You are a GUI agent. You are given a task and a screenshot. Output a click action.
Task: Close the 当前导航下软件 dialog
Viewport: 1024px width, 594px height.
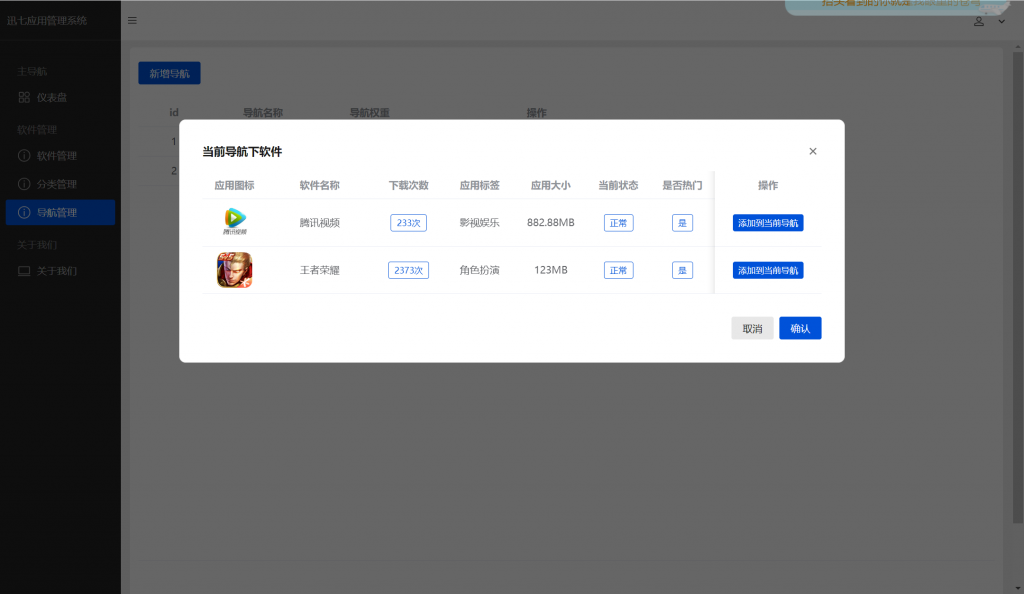[812, 151]
